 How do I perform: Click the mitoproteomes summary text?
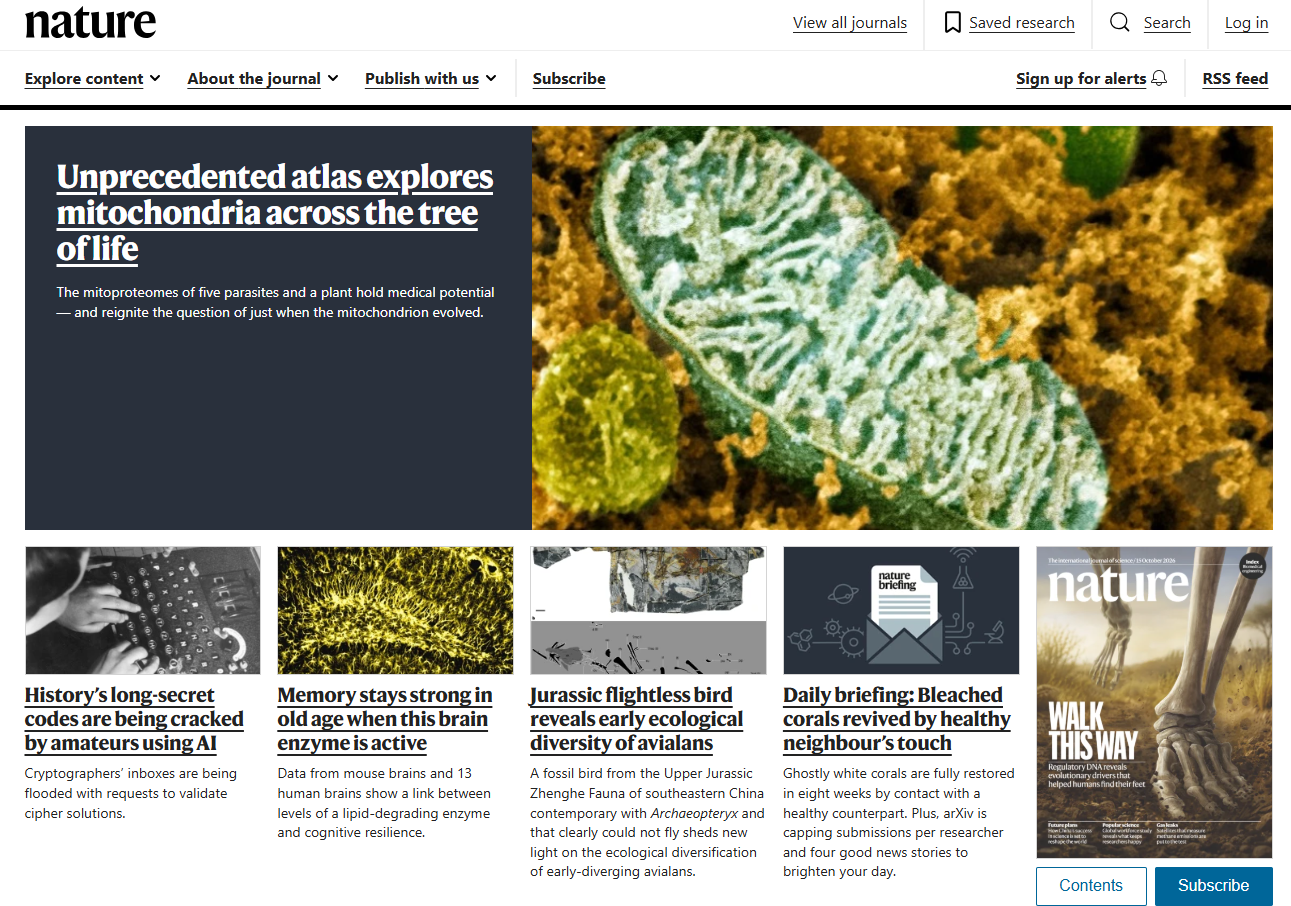click(275, 302)
